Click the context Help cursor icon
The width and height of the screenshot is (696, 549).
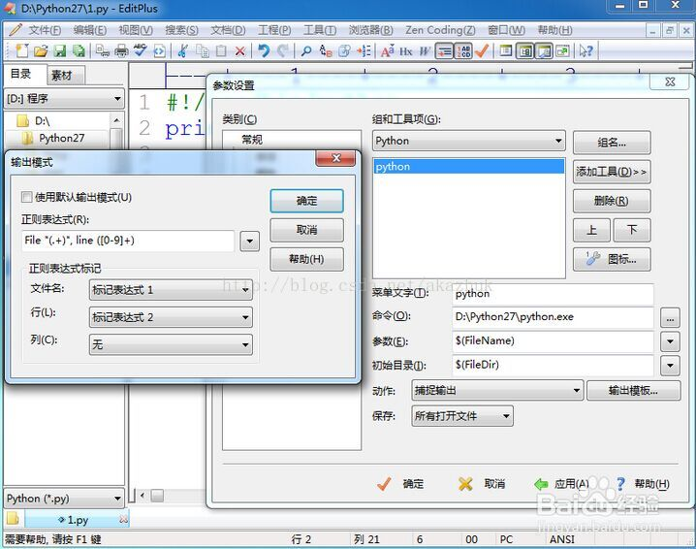pos(586,51)
